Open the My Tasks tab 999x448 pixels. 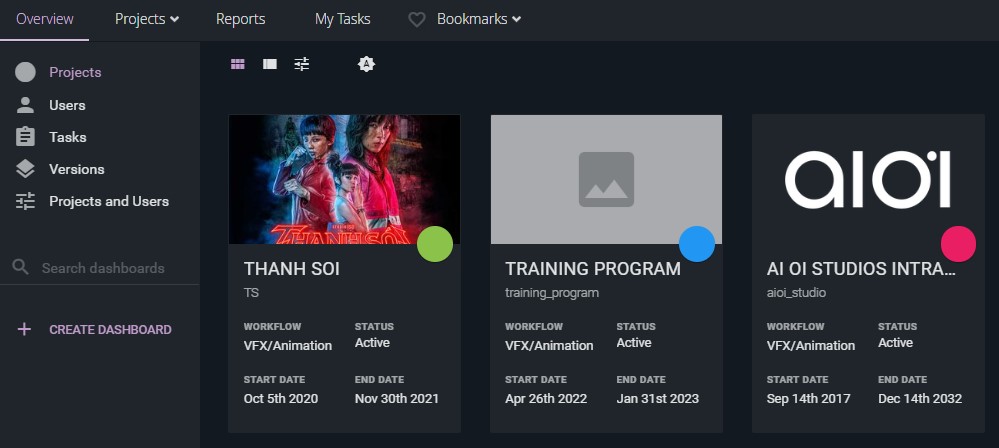click(342, 19)
